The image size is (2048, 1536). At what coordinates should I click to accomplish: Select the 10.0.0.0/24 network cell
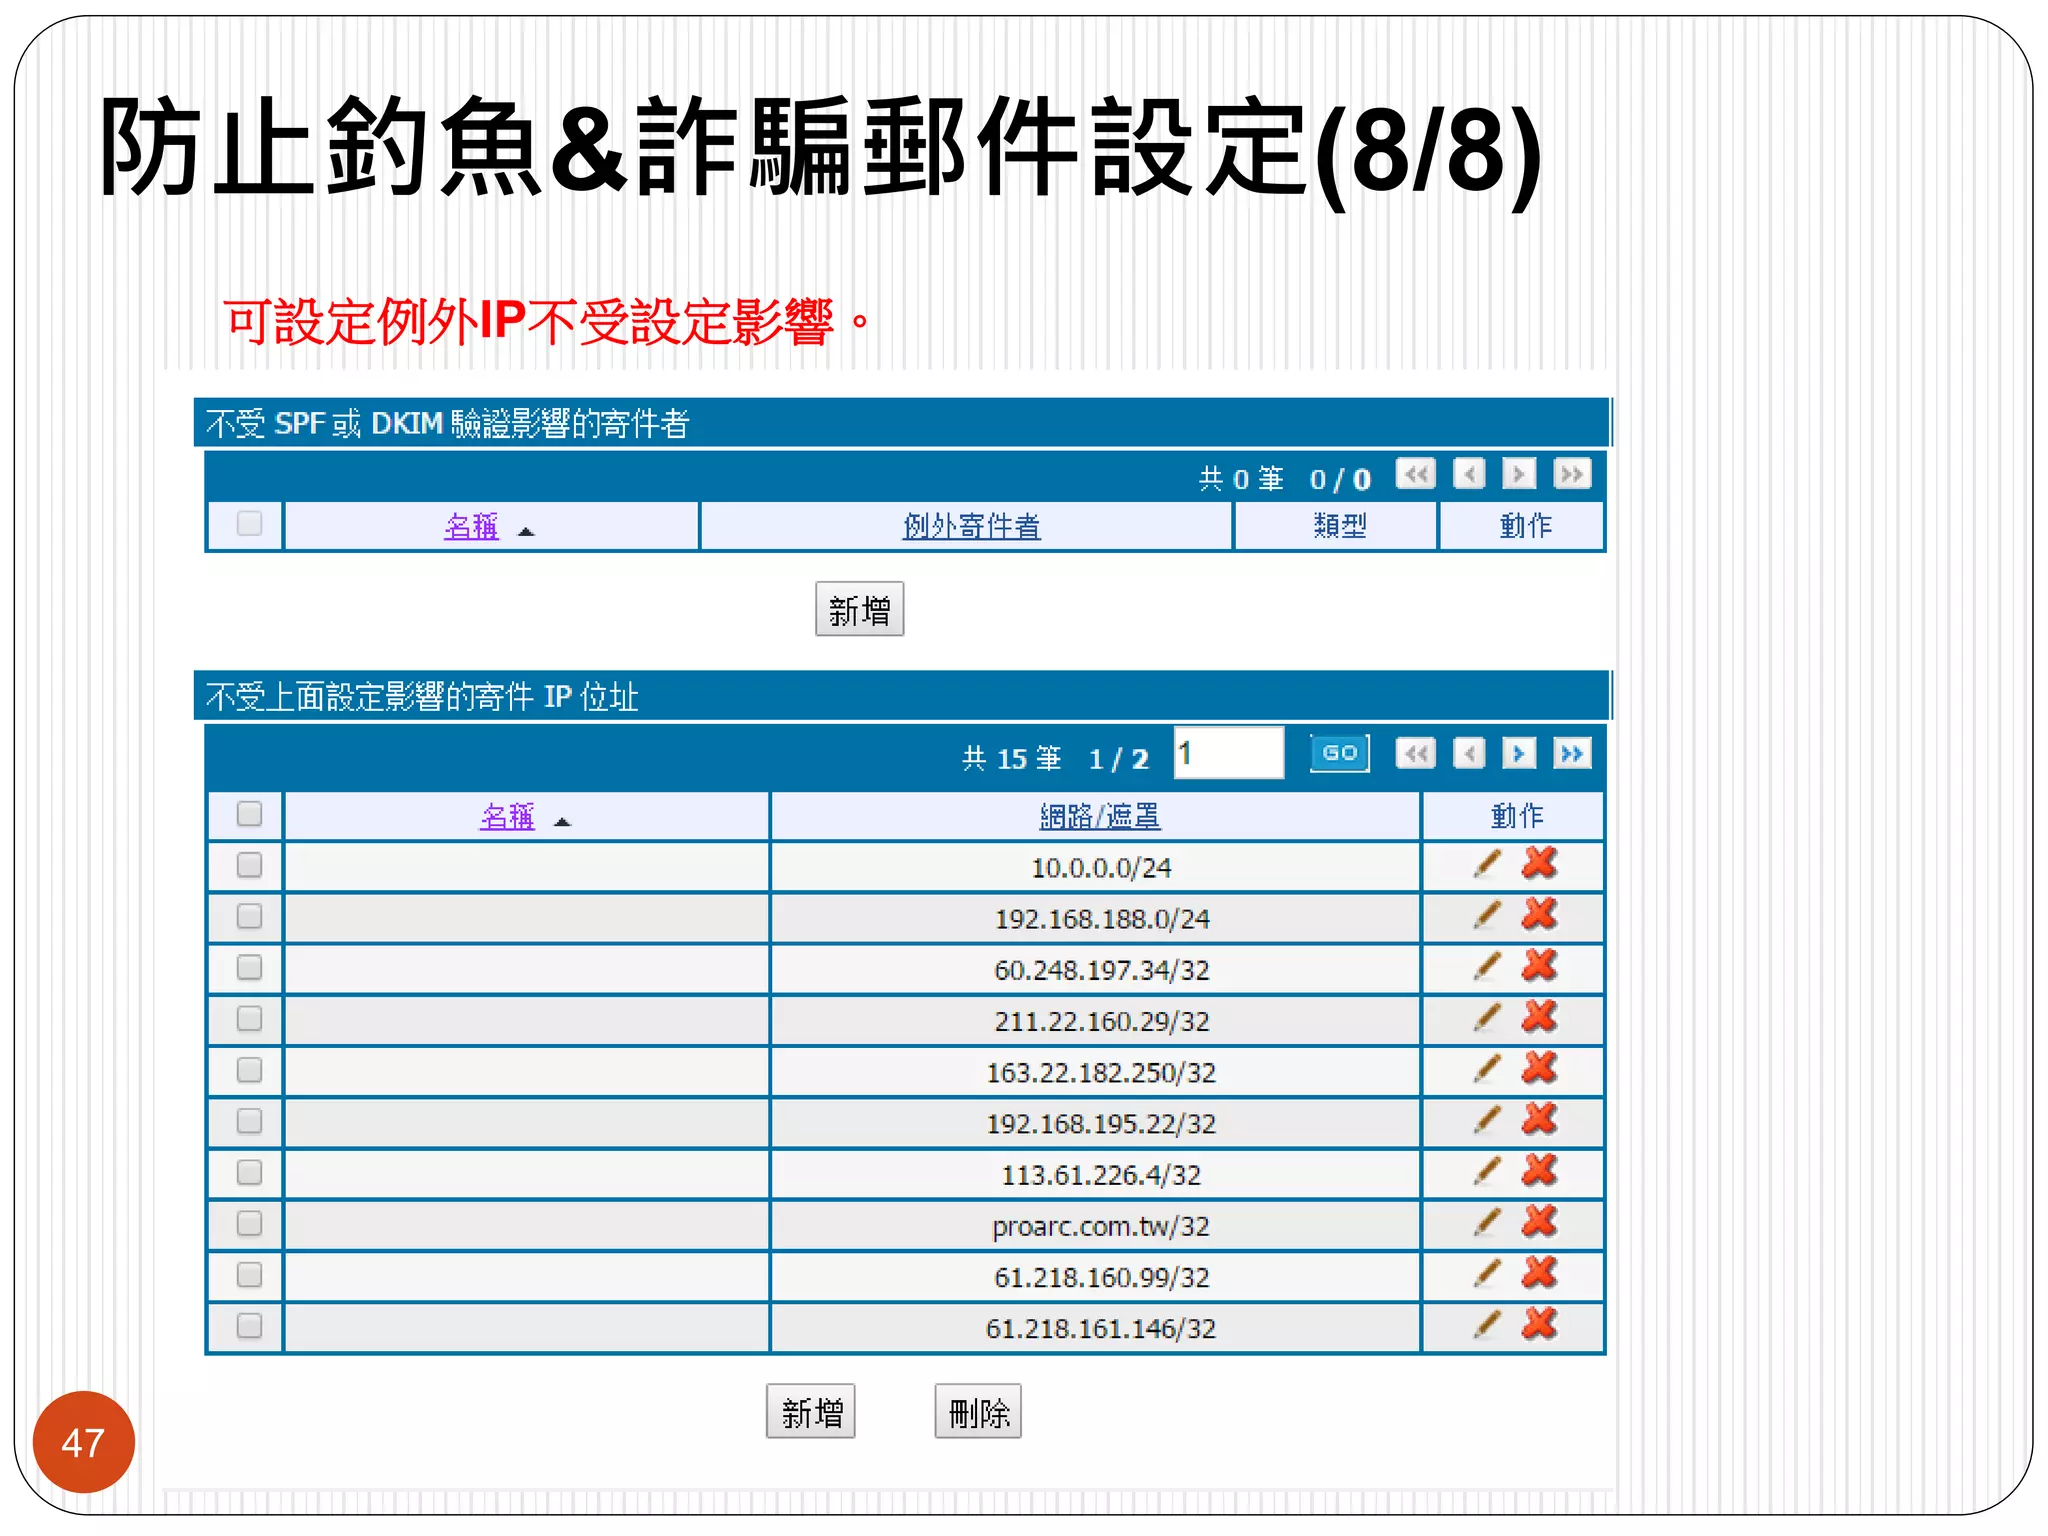pos(1096,867)
